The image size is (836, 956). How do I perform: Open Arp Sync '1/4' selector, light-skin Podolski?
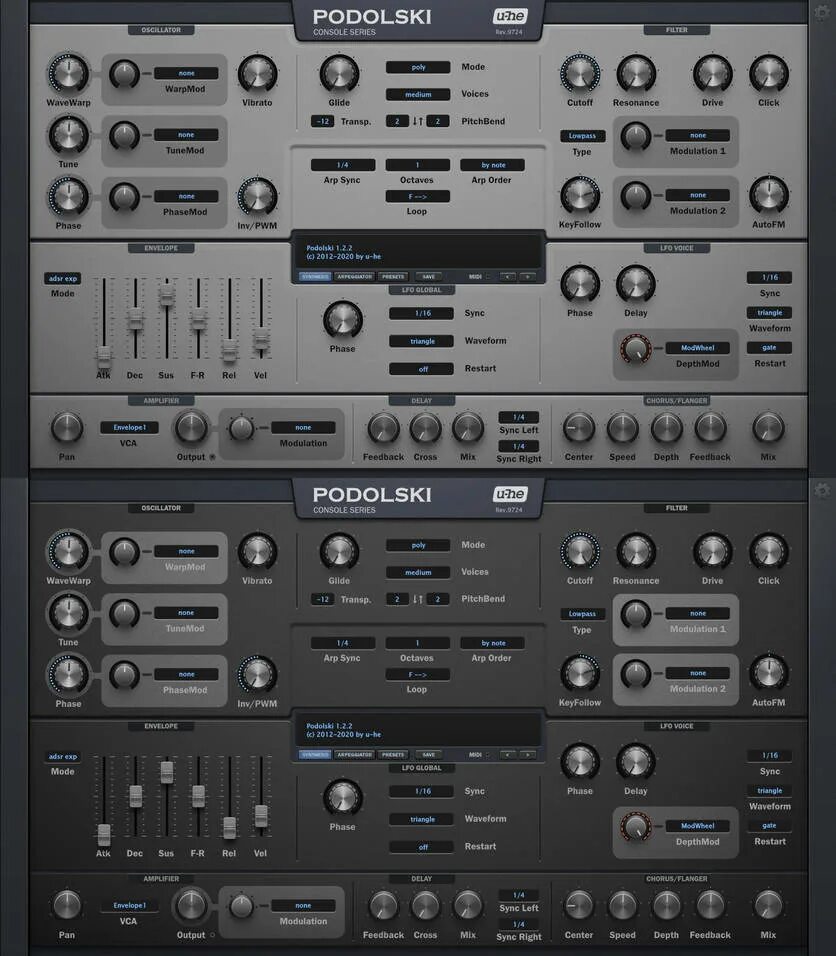coord(343,165)
